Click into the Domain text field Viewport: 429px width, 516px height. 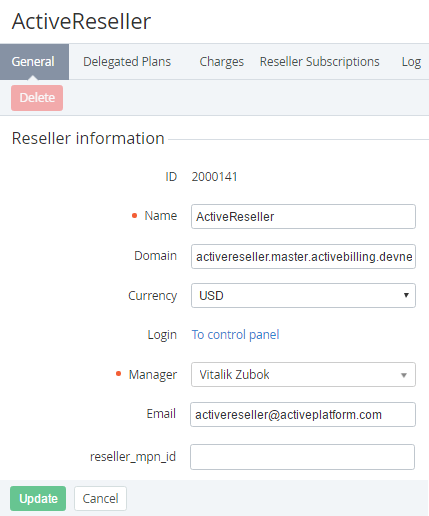coord(303,256)
